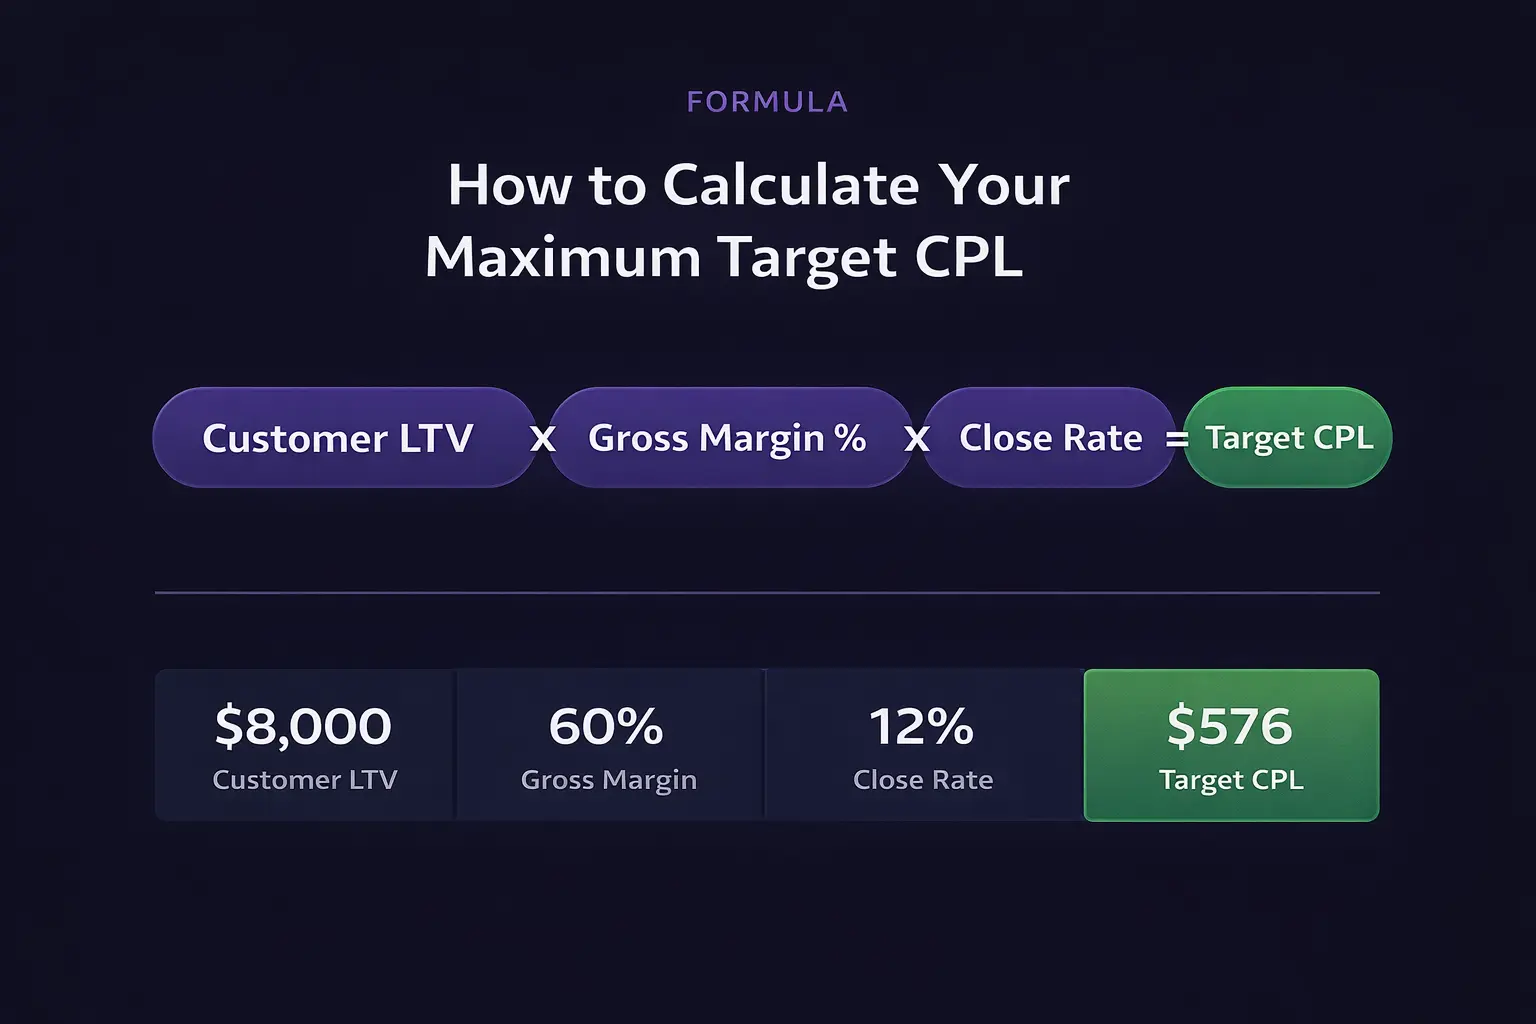The height and width of the screenshot is (1024, 1536).
Task: Click the X between Gross Margin and Close Rate
Action: pos(917,439)
